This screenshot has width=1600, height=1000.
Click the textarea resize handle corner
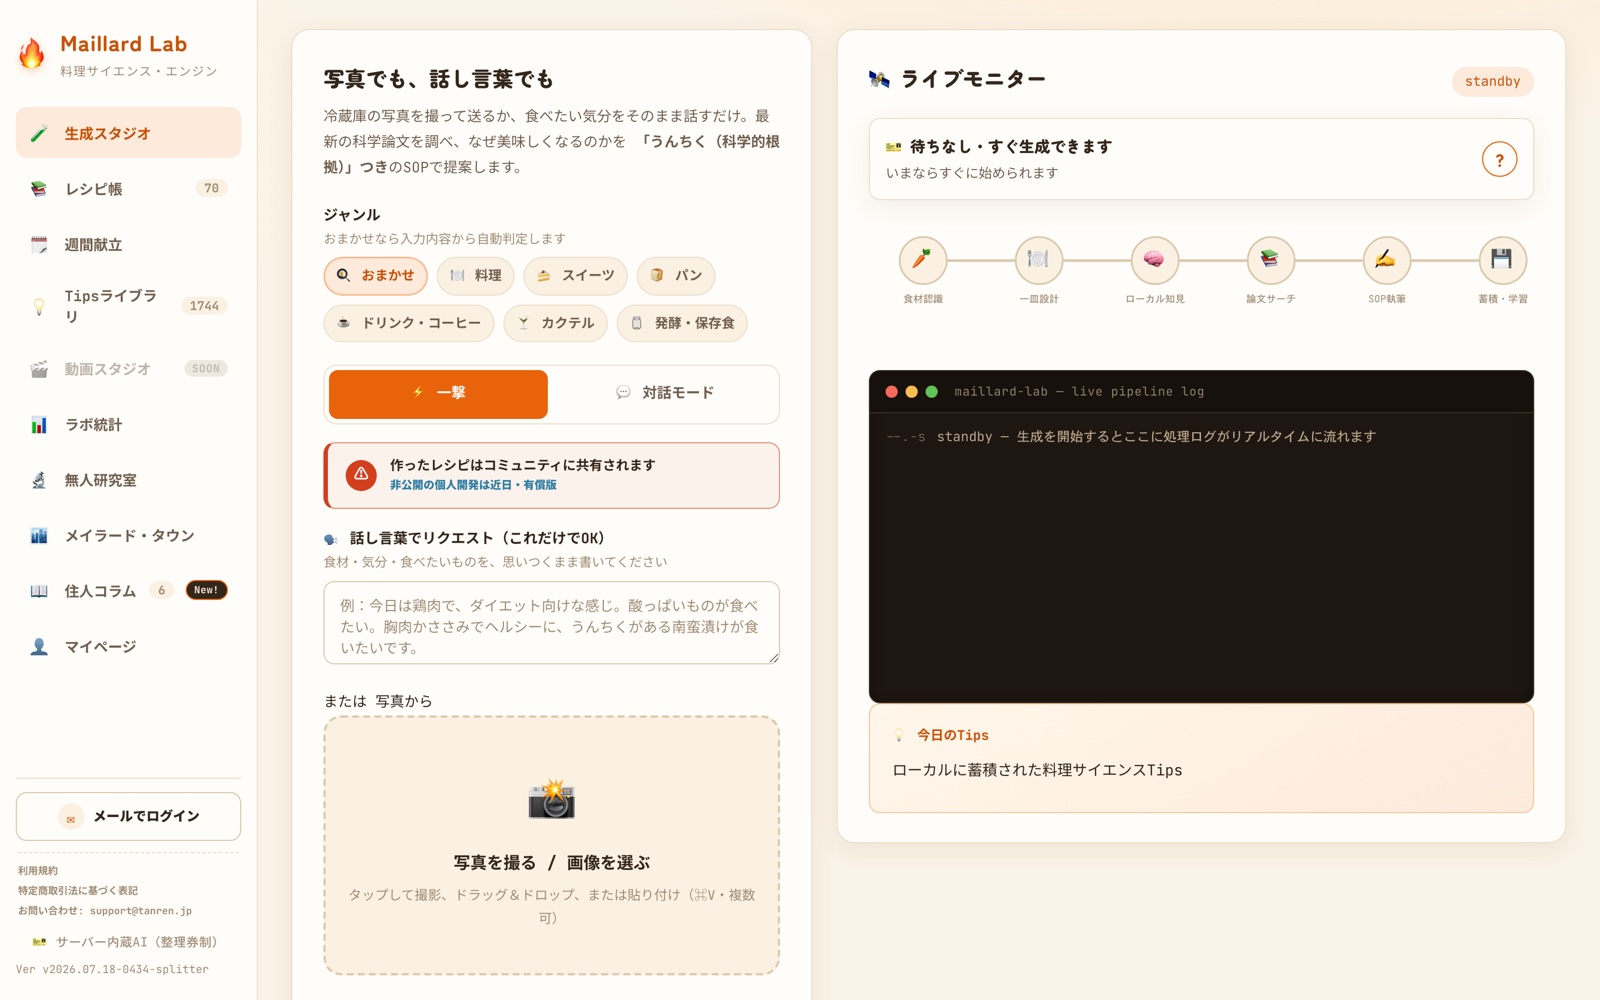(x=773, y=657)
